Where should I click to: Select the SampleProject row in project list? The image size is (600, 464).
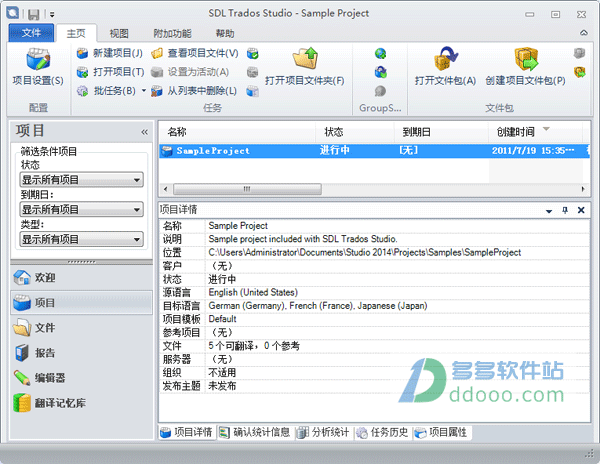375,151
